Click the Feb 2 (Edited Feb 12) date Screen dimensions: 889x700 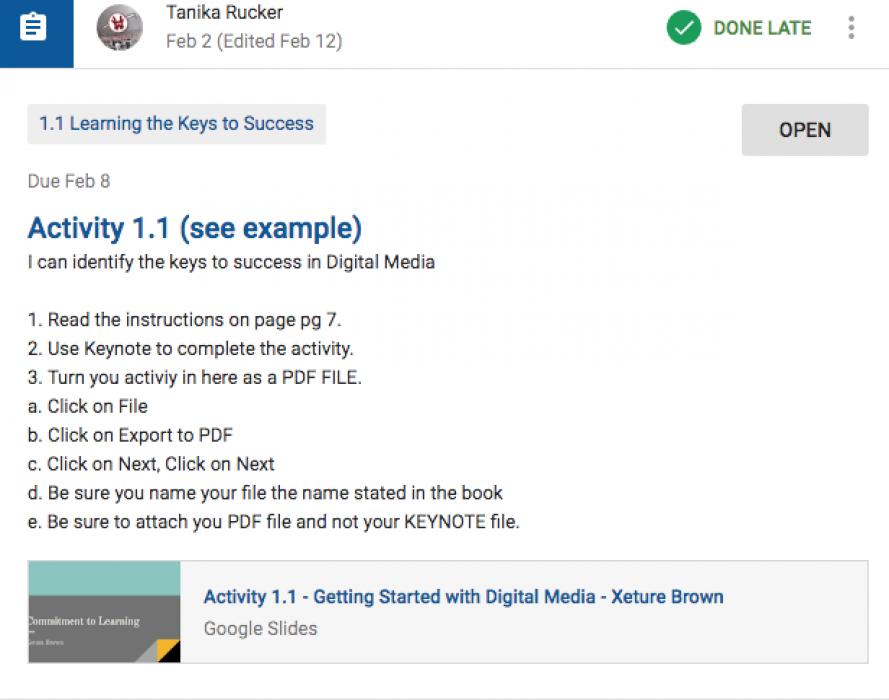click(x=254, y=41)
